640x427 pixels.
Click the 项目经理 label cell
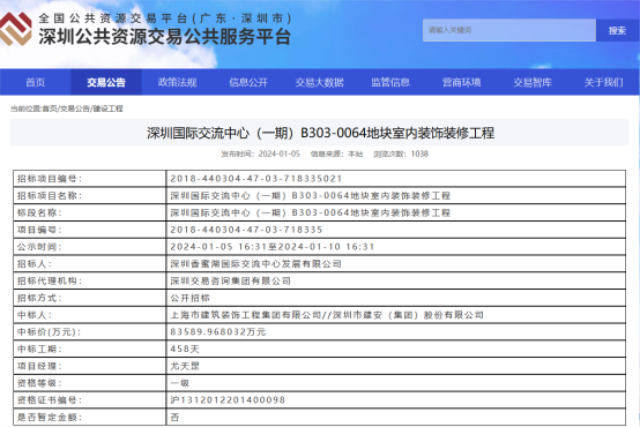point(90,366)
